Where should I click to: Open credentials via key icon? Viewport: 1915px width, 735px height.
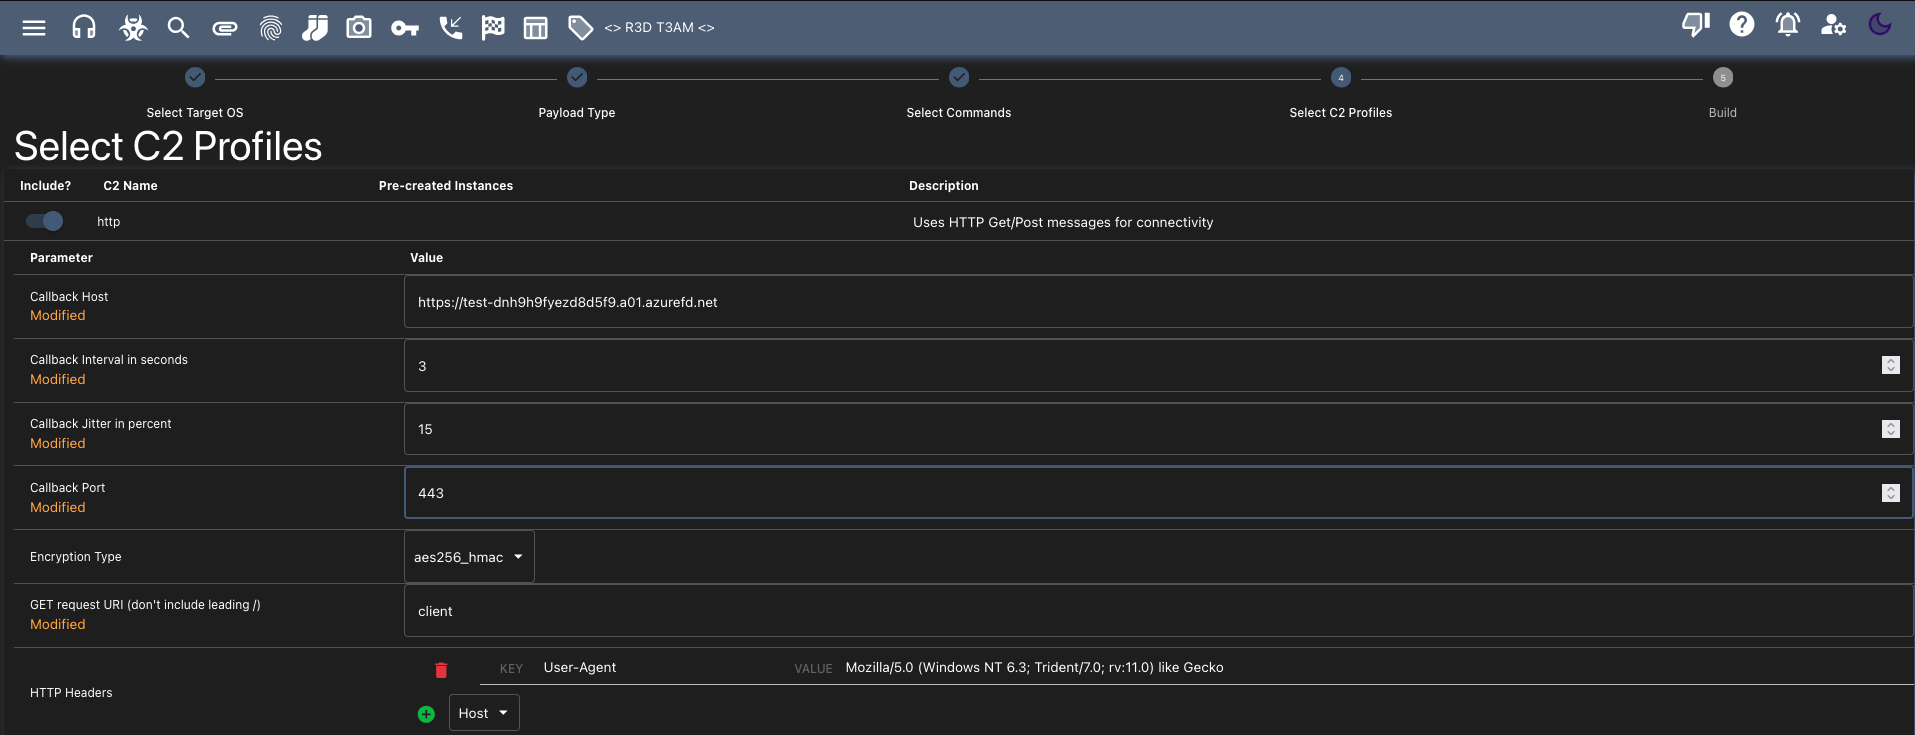coord(404,28)
